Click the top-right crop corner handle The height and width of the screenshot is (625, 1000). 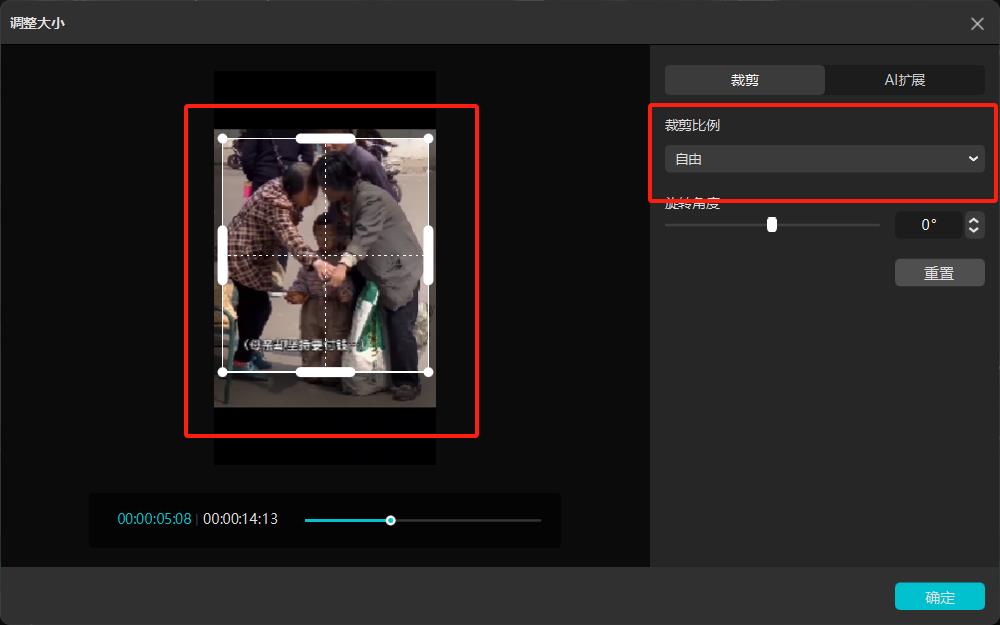tap(429, 138)
